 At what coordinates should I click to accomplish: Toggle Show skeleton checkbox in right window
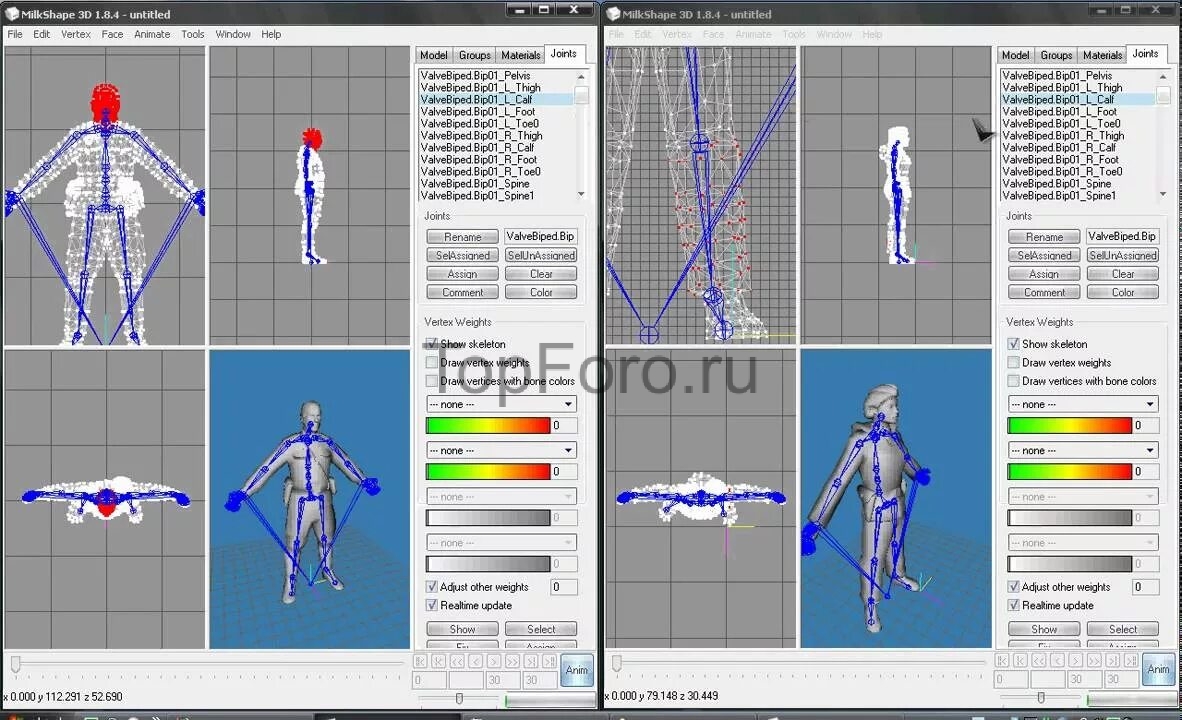tap(1013, 344)
